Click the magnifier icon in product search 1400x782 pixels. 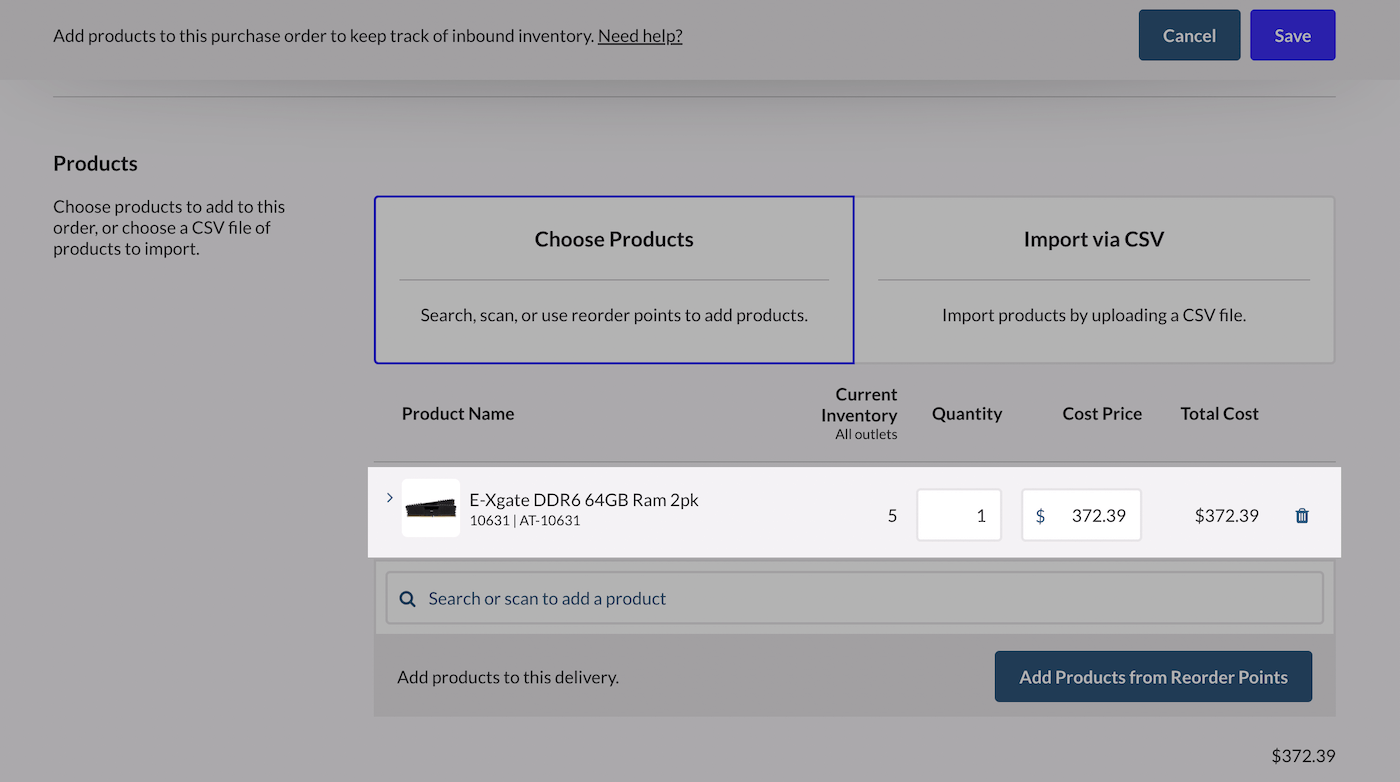[407, 599]
